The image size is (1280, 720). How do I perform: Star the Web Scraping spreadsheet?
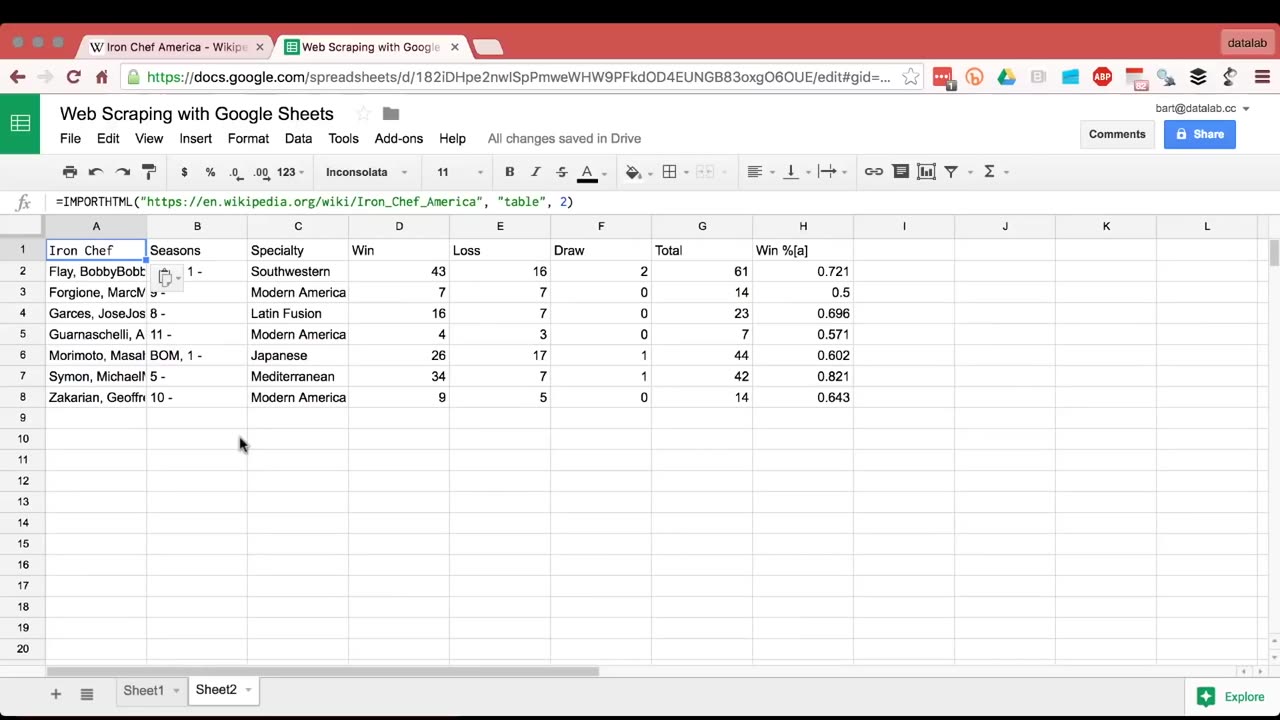[x=363, y=114]
